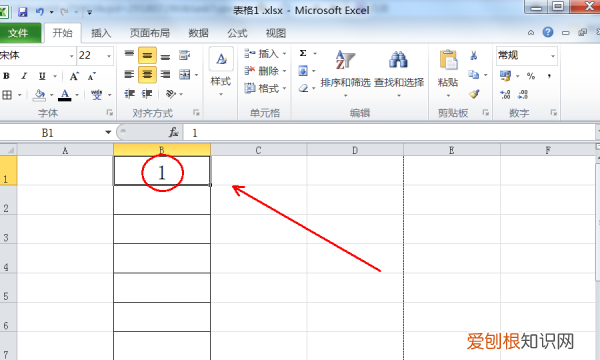This screenshot has height=360, width=600.
Task: Toggle underline formatting
Action: 42,76
